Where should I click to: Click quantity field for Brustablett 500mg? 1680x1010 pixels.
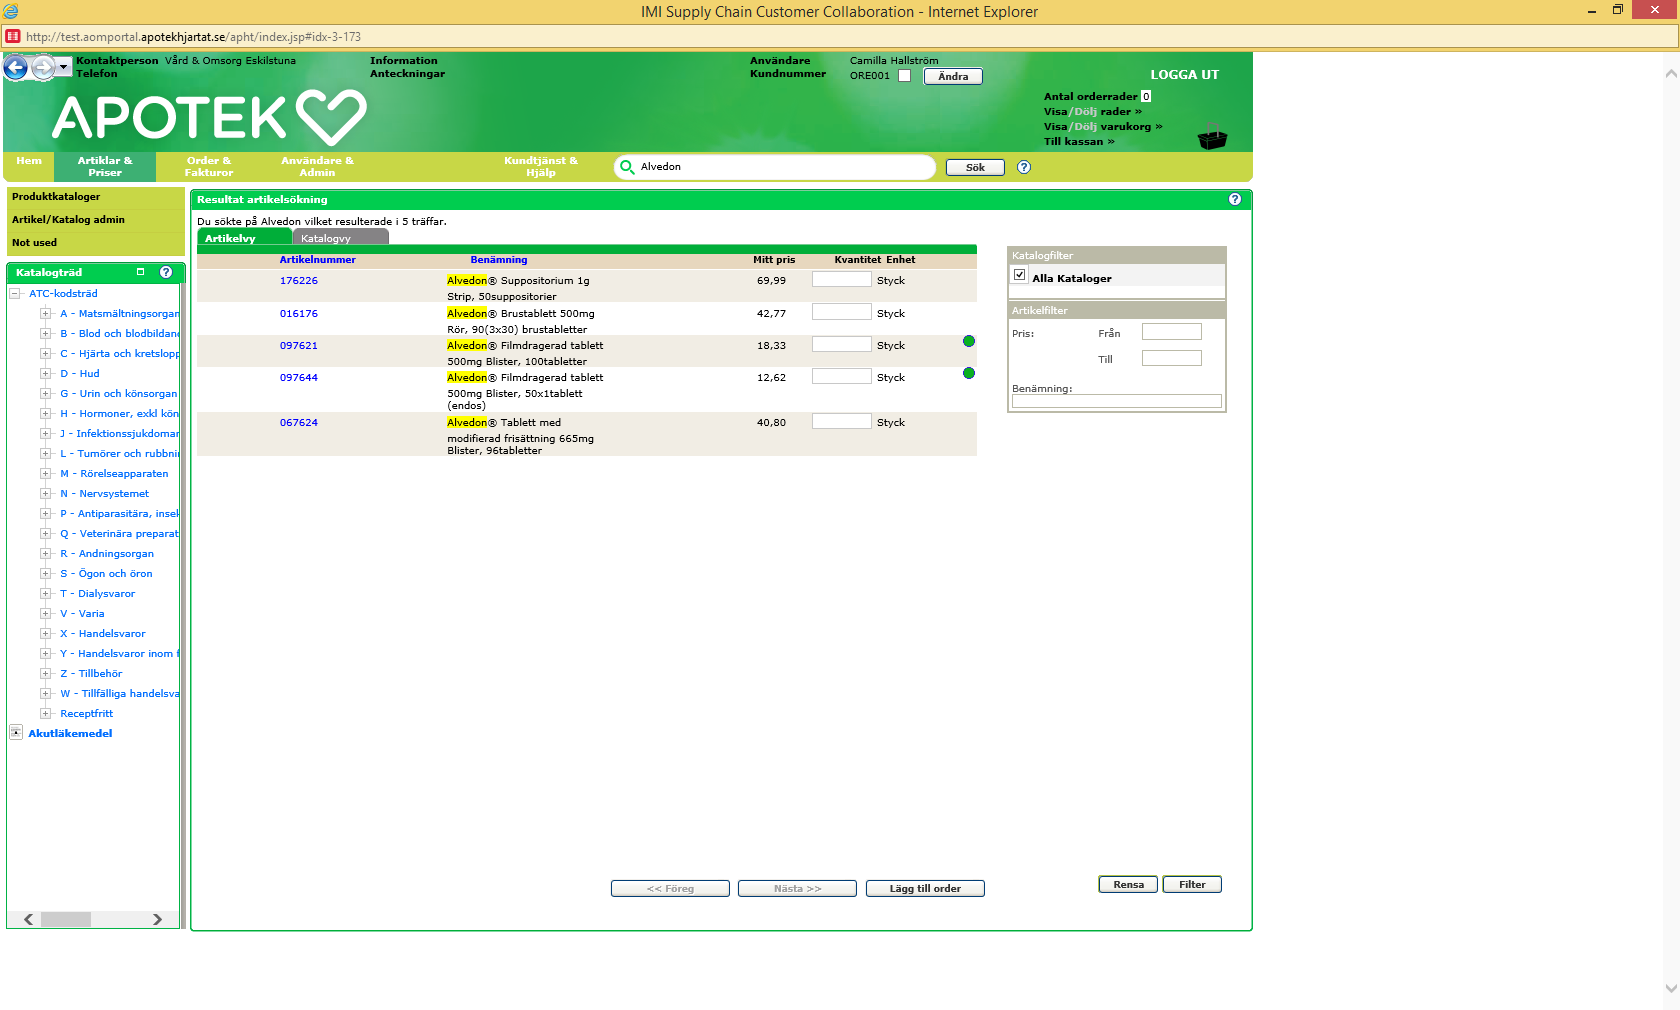pyautogui.click(x=842, y=313)
